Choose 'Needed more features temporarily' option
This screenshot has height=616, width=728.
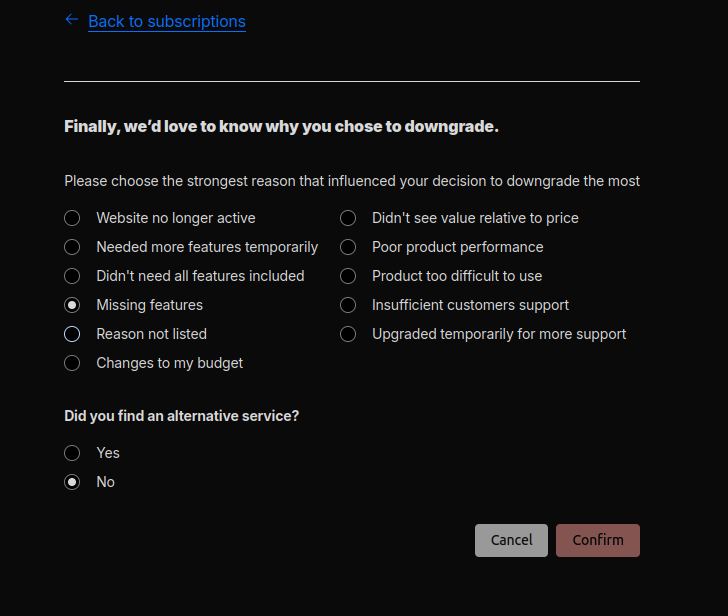(72, 247)
